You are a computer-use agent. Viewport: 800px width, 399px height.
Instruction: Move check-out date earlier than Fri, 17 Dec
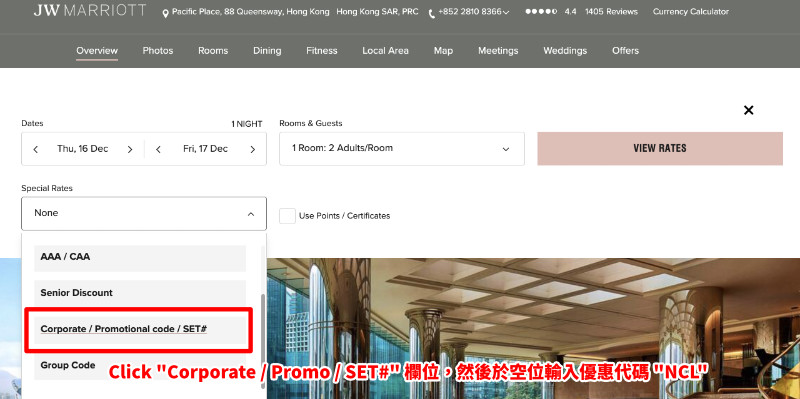(x=159, y=149)
